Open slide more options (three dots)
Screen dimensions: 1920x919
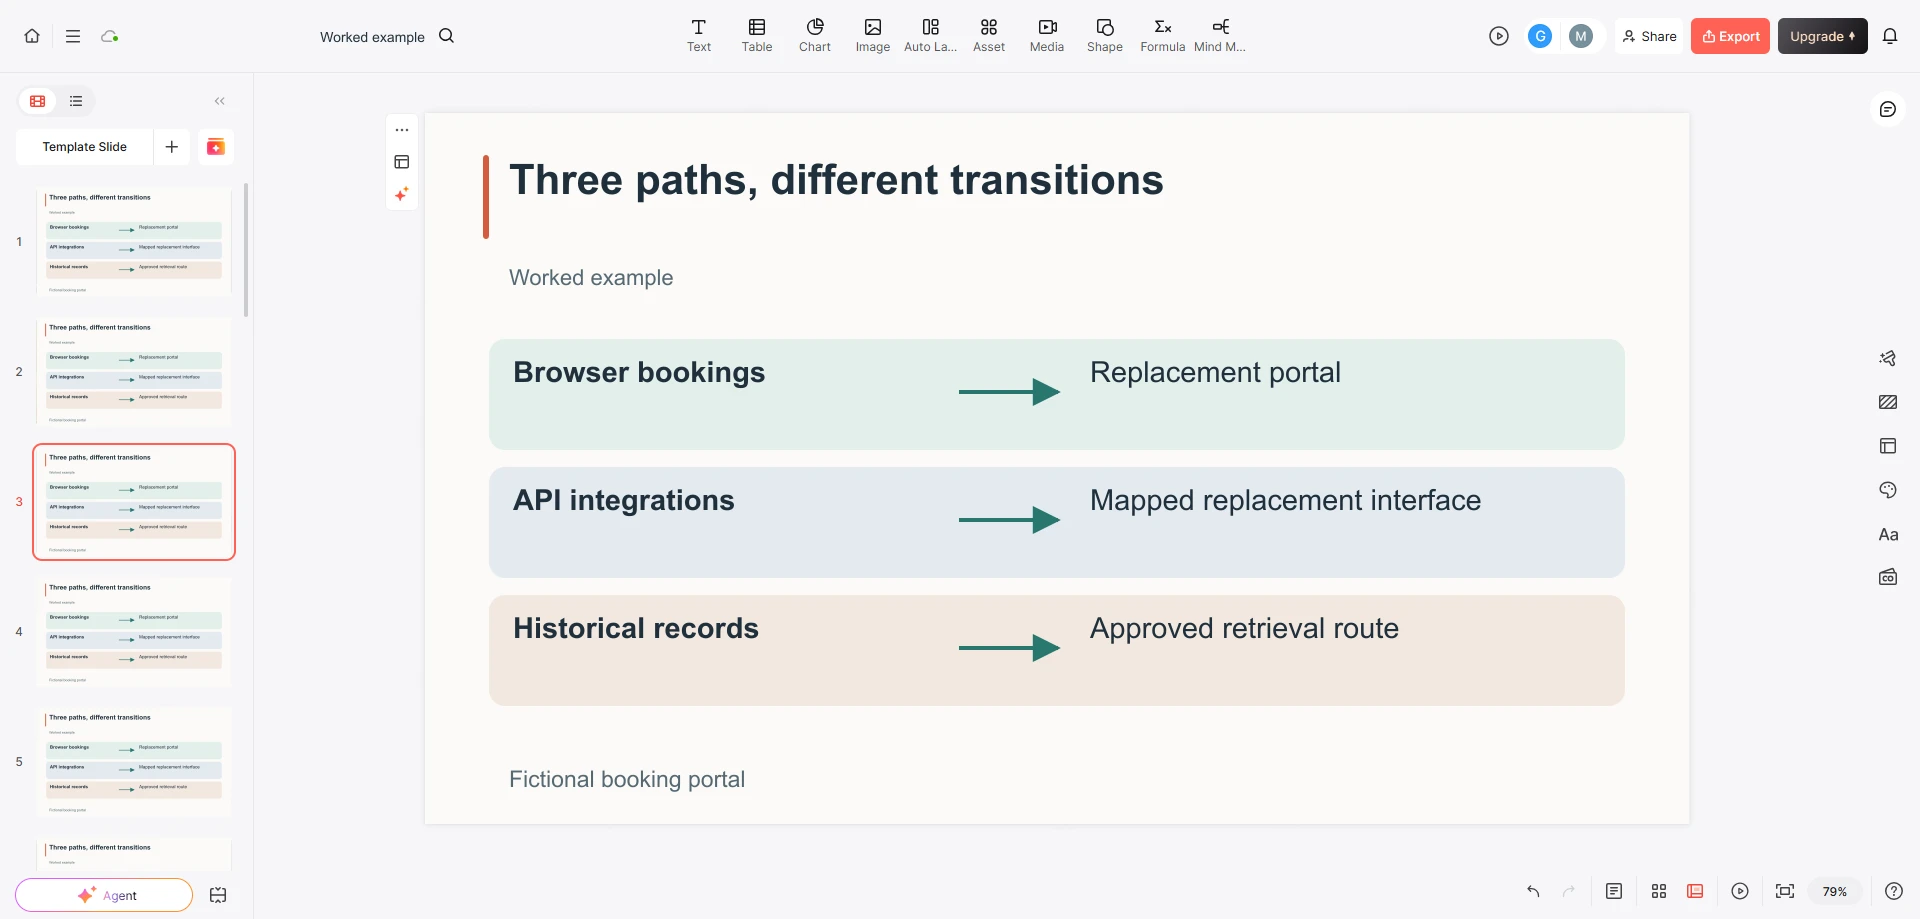click(x=402, y=130)
